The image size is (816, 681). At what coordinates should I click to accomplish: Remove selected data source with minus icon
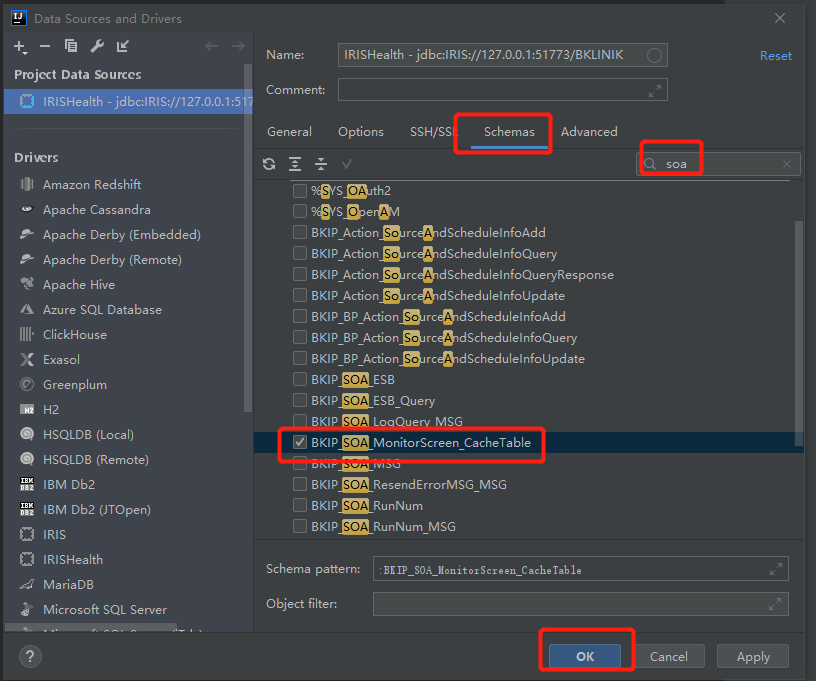[x=45, y=46]
